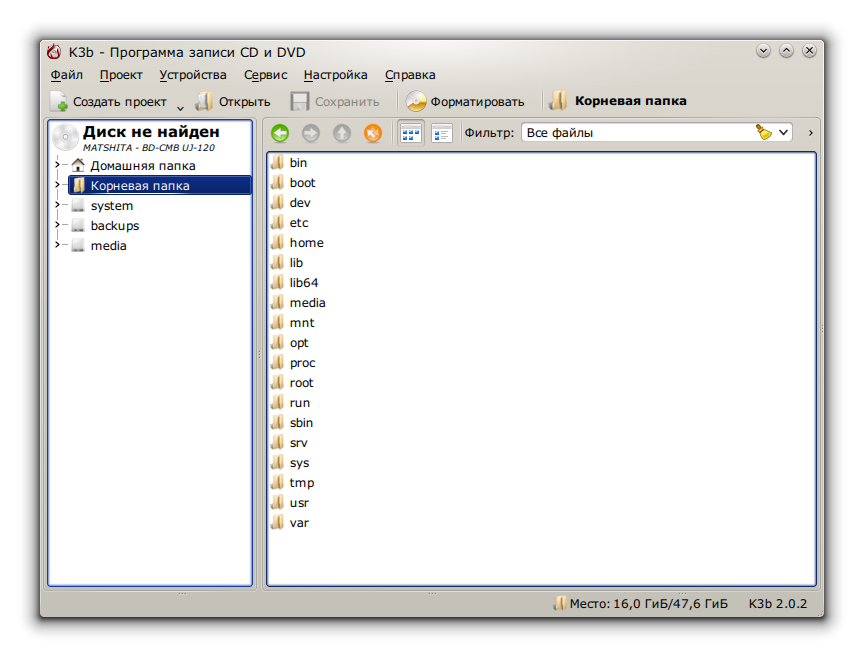
Task: Click the Открыть project toolbar button
Action: (233, 101)
